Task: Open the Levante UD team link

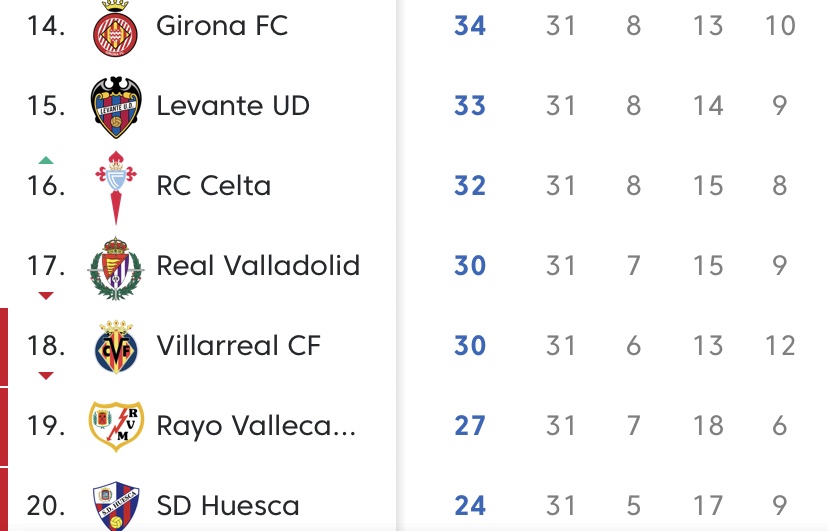Action: 233,106
